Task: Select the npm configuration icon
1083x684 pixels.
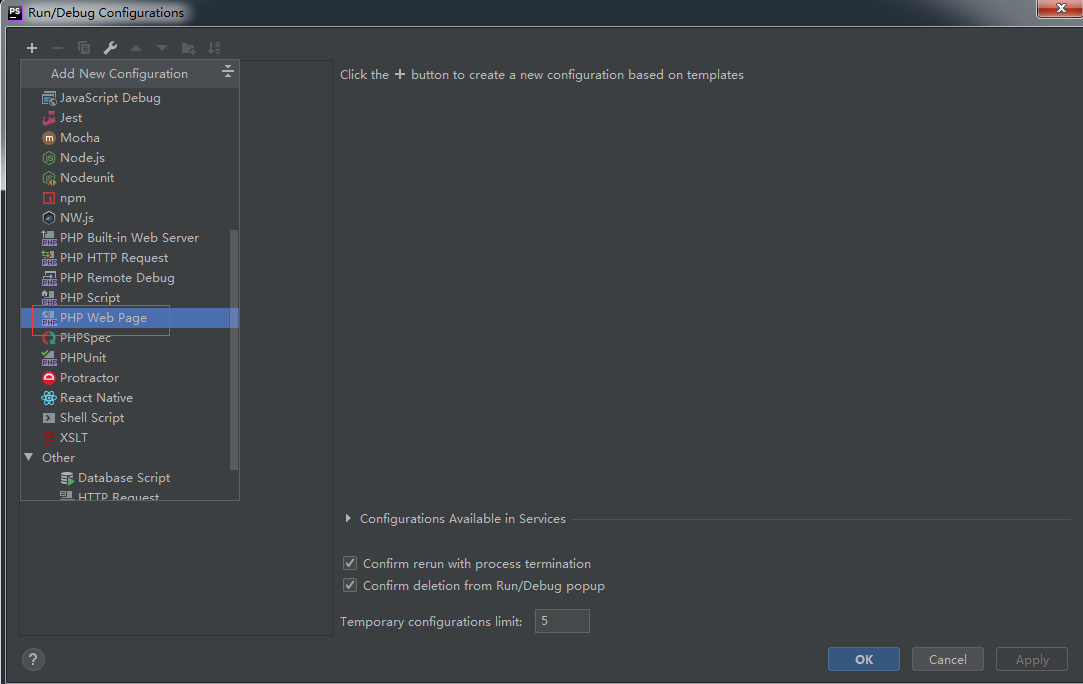Action: click(x=49, y=198)
